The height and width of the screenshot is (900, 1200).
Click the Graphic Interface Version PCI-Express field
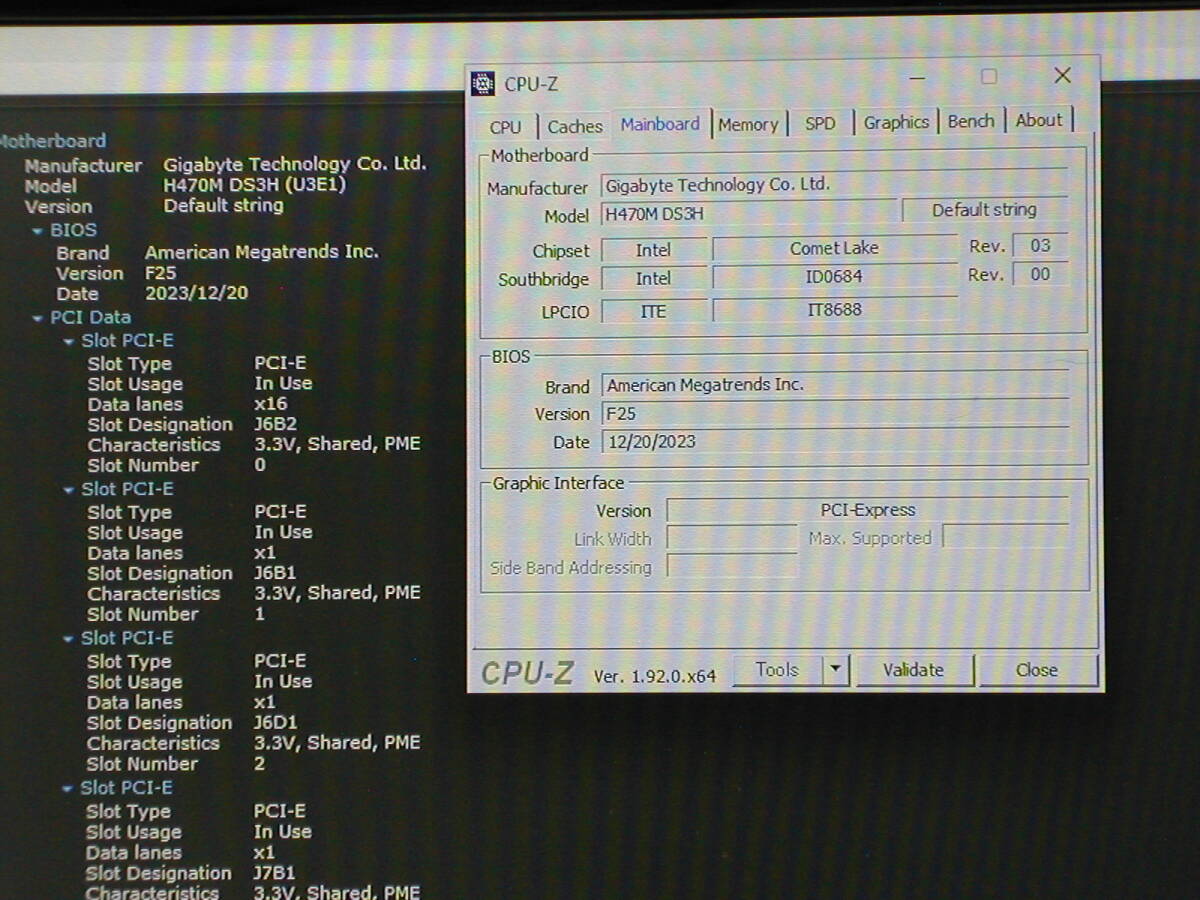coord(868,510)
